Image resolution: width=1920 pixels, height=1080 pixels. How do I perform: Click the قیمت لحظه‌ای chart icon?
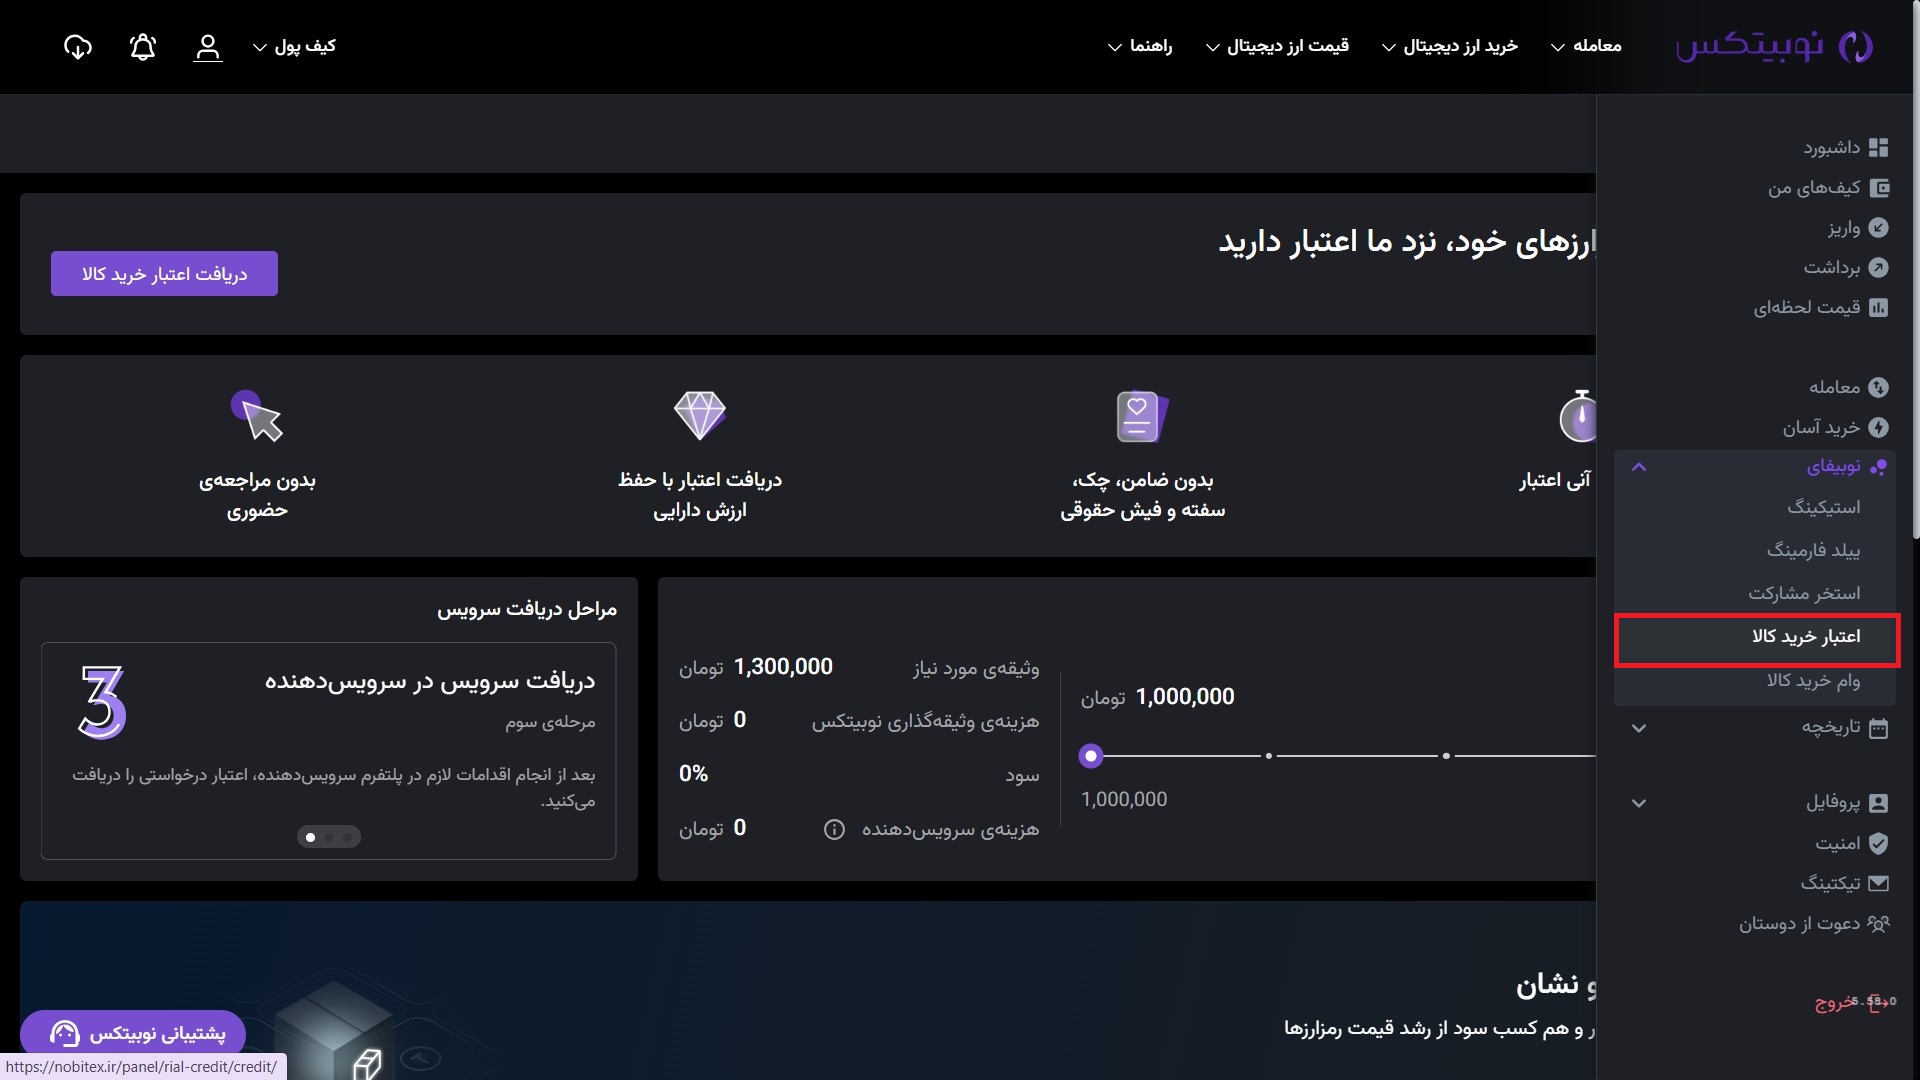tap(1878, 308)
